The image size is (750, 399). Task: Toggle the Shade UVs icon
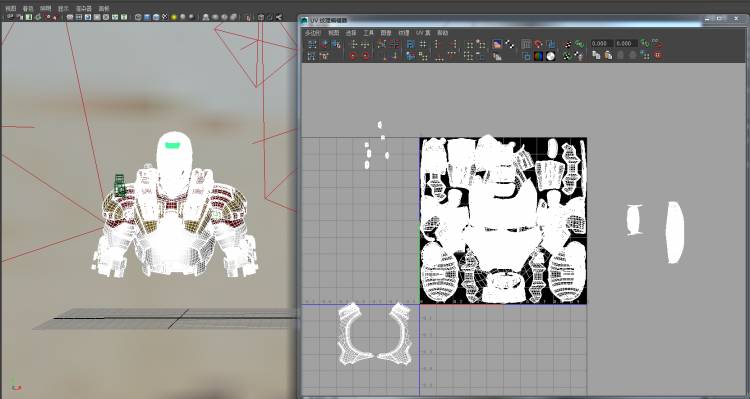tap(551, 44)
